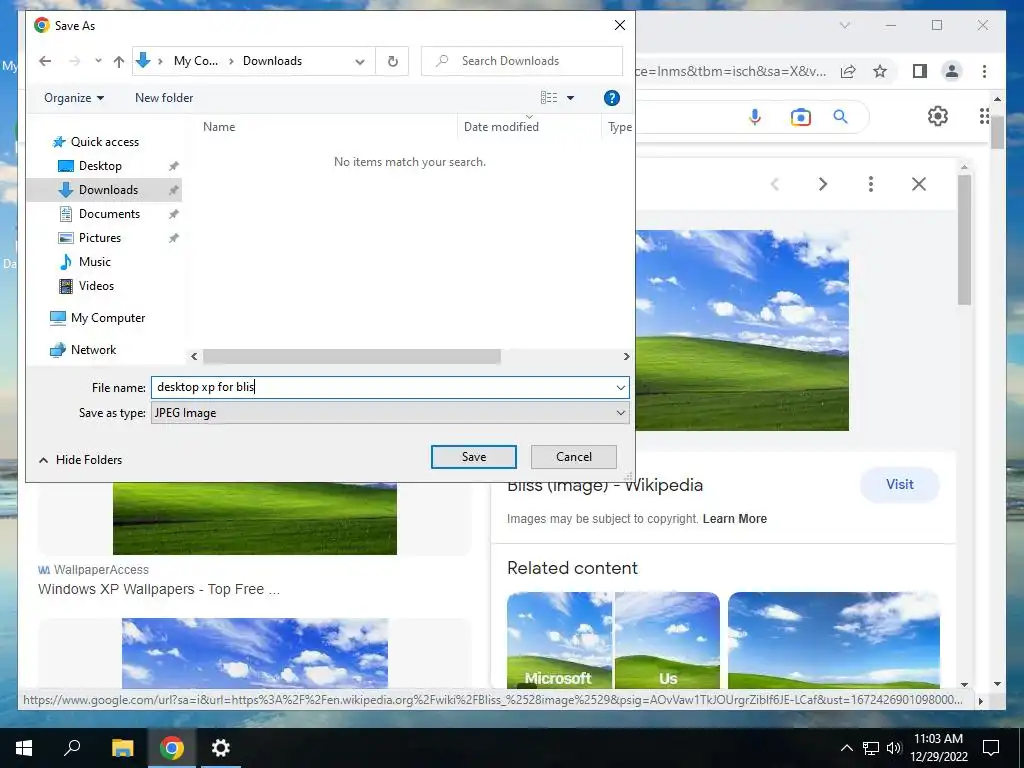The height and width of the screenshot is (768, 1024).
Task: Click the file list horizontal scrollbar
Action: 352,357
